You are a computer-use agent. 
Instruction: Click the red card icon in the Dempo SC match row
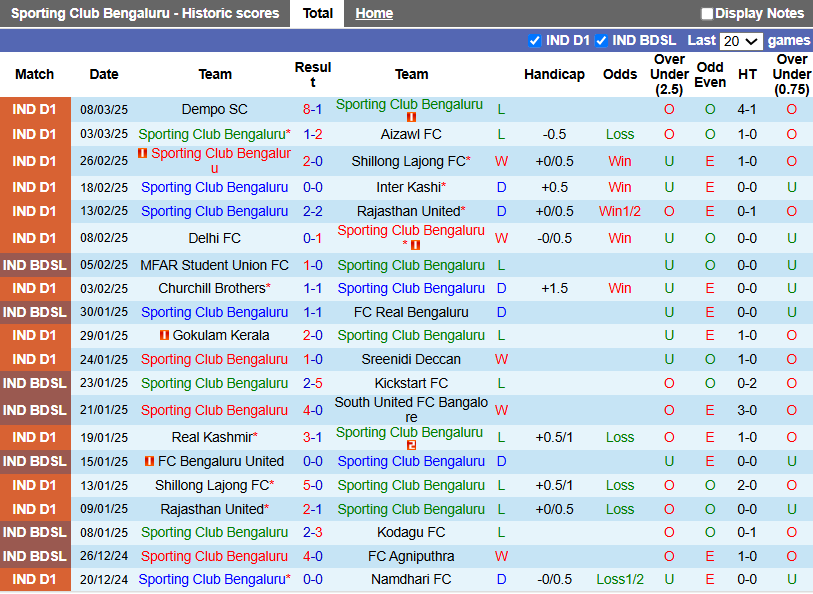pyautogui.click(x=411, y=117)
